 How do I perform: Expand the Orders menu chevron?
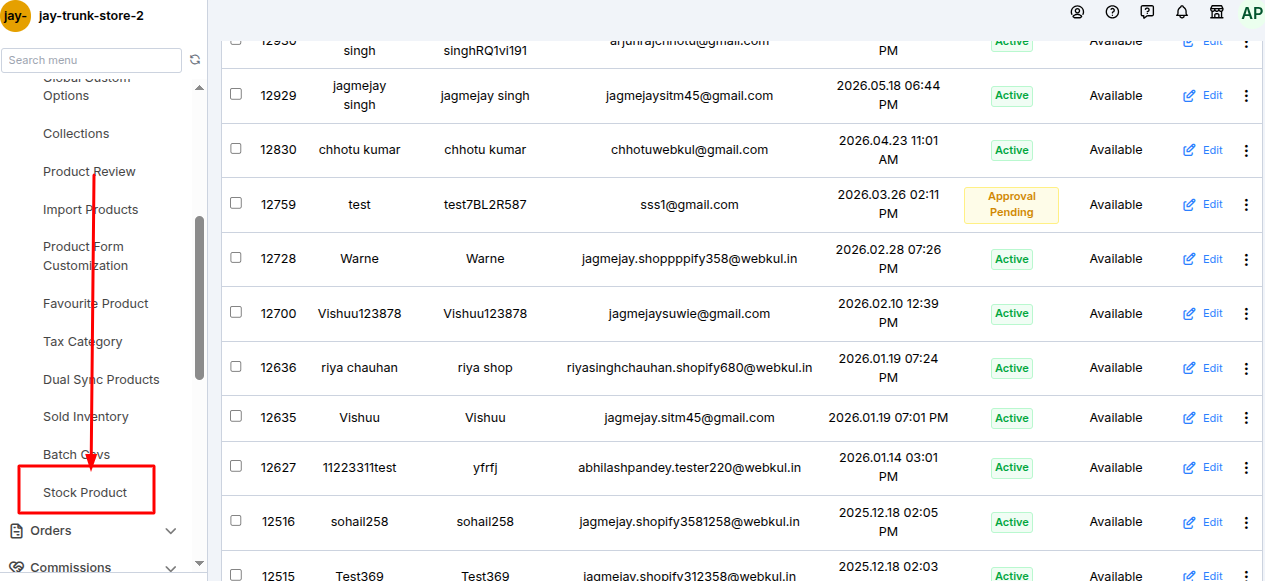click(x=171, y=531)
